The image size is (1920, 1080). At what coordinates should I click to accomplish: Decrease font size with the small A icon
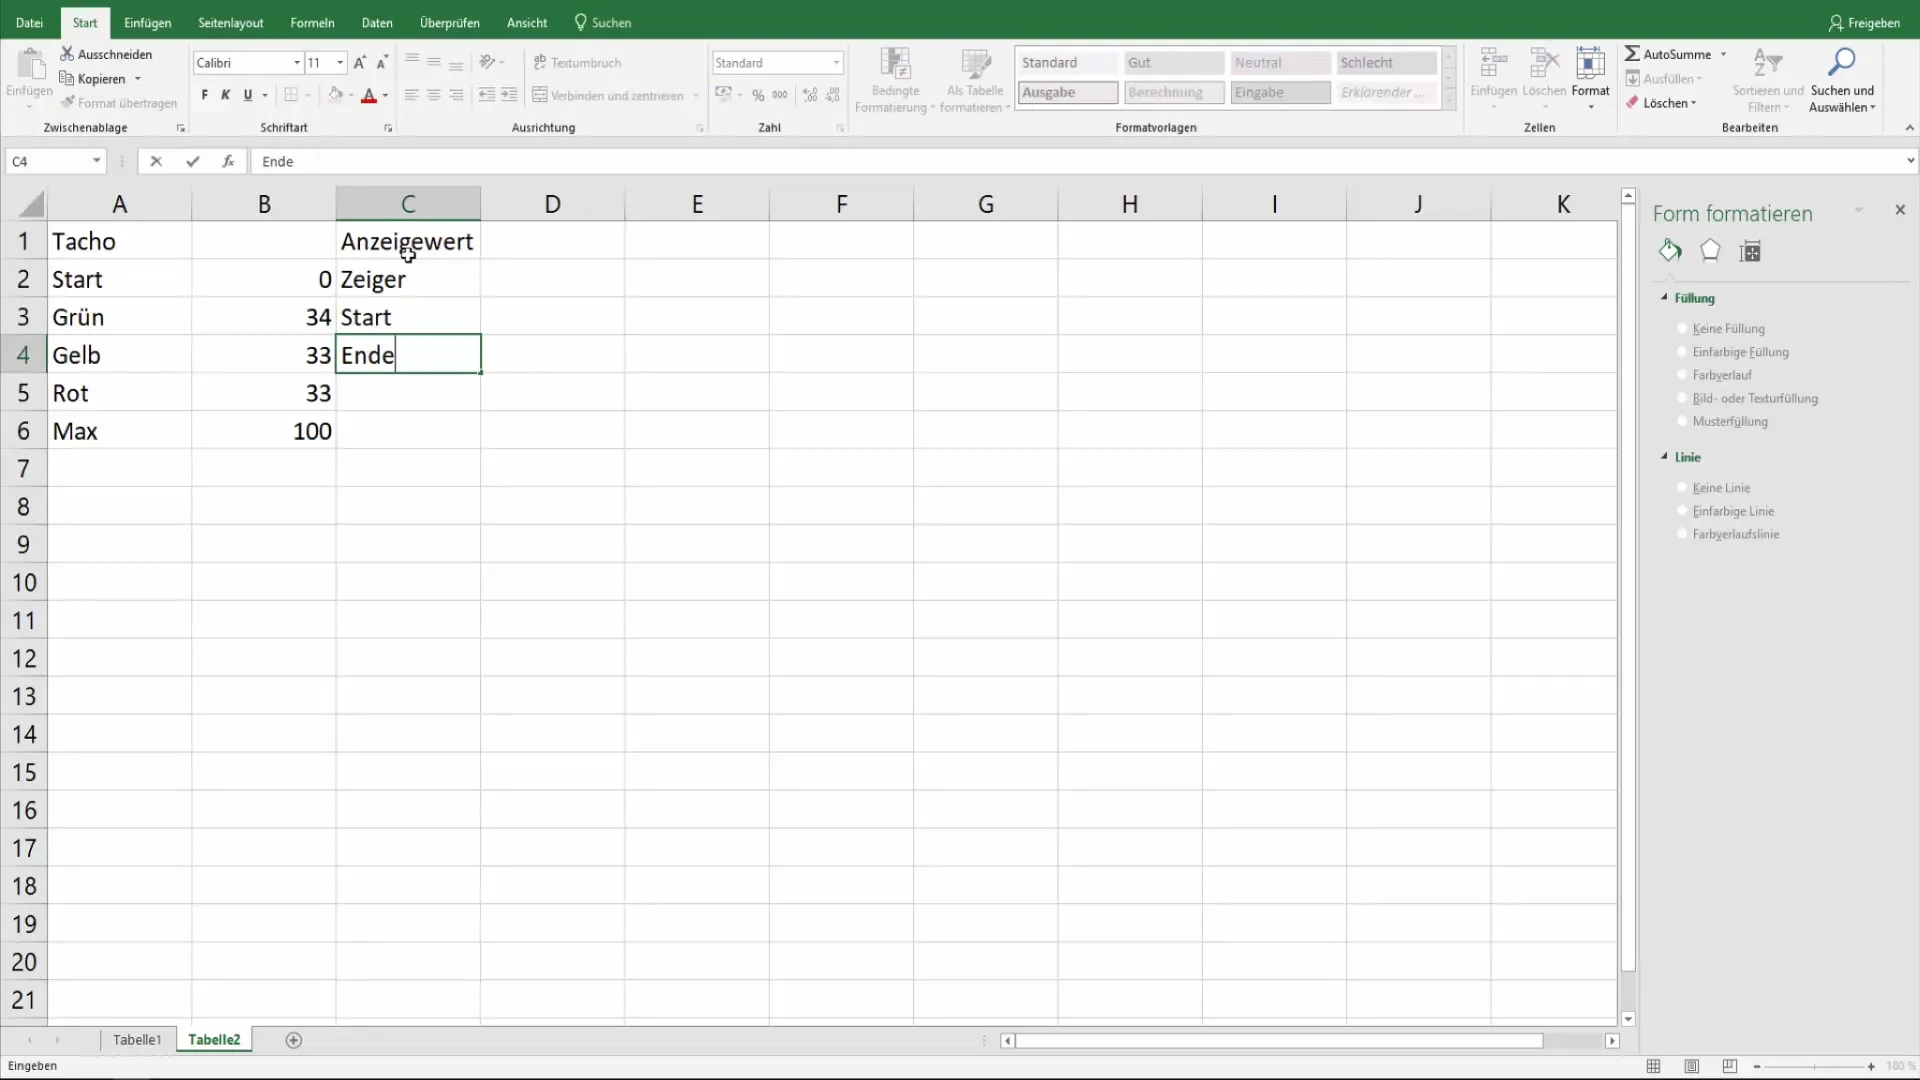(382, 62)
